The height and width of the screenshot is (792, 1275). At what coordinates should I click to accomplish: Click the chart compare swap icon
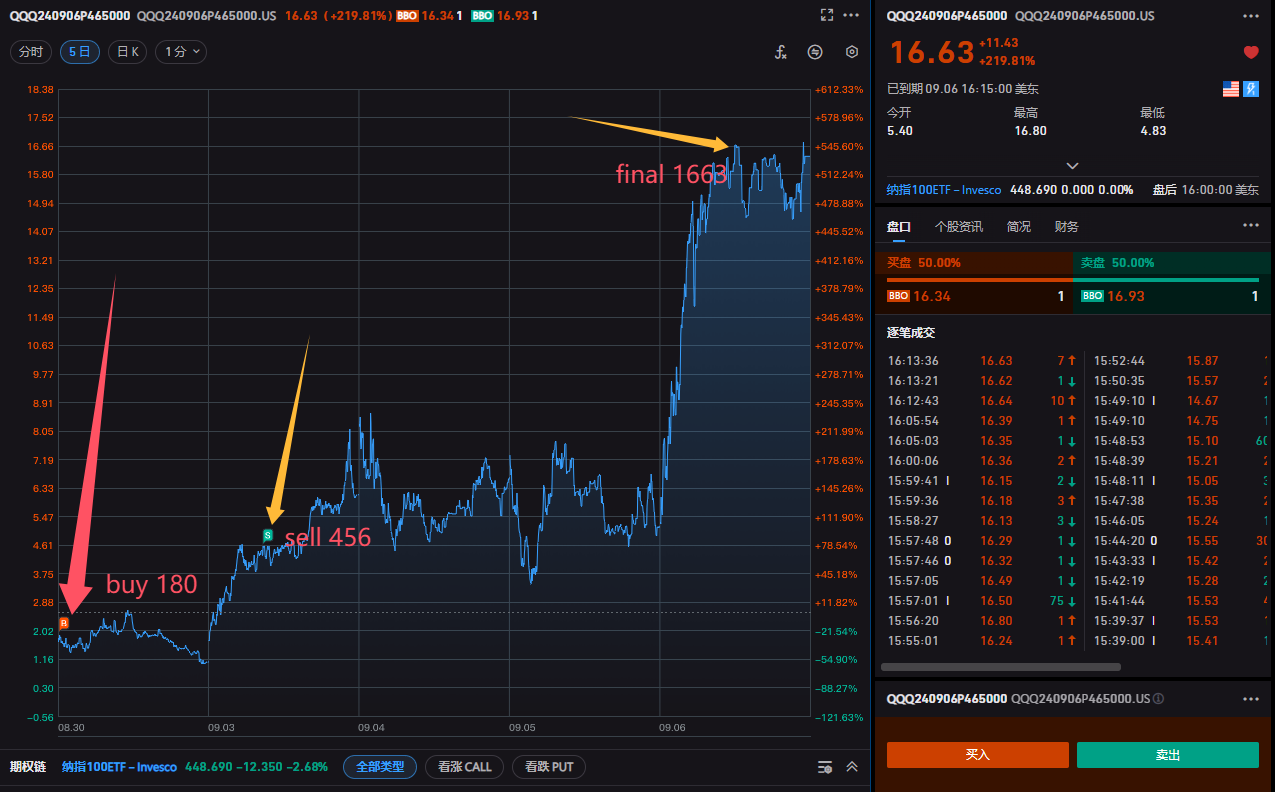point(816,52)
